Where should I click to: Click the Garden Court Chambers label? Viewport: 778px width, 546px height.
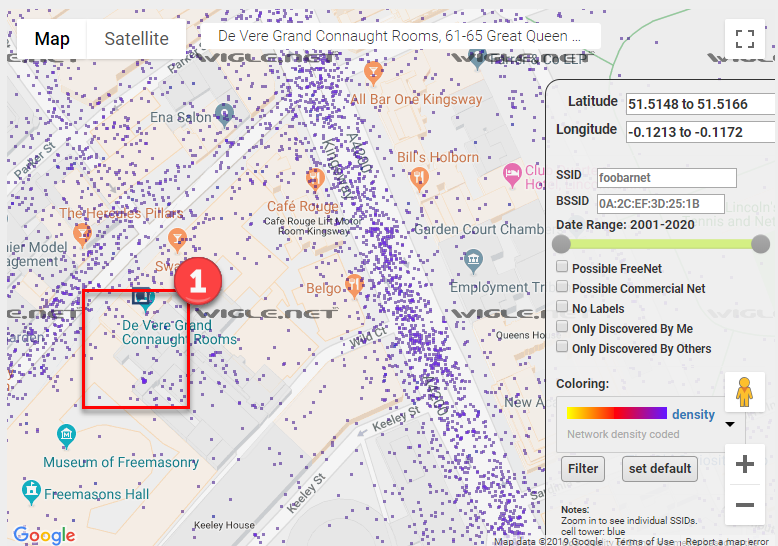coord(480,229)
